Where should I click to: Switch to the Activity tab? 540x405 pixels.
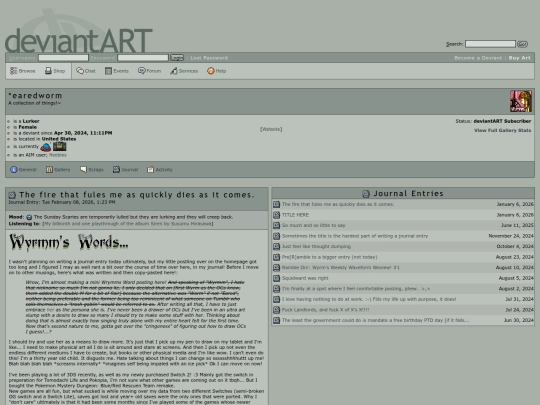click(x=160, y=169)
